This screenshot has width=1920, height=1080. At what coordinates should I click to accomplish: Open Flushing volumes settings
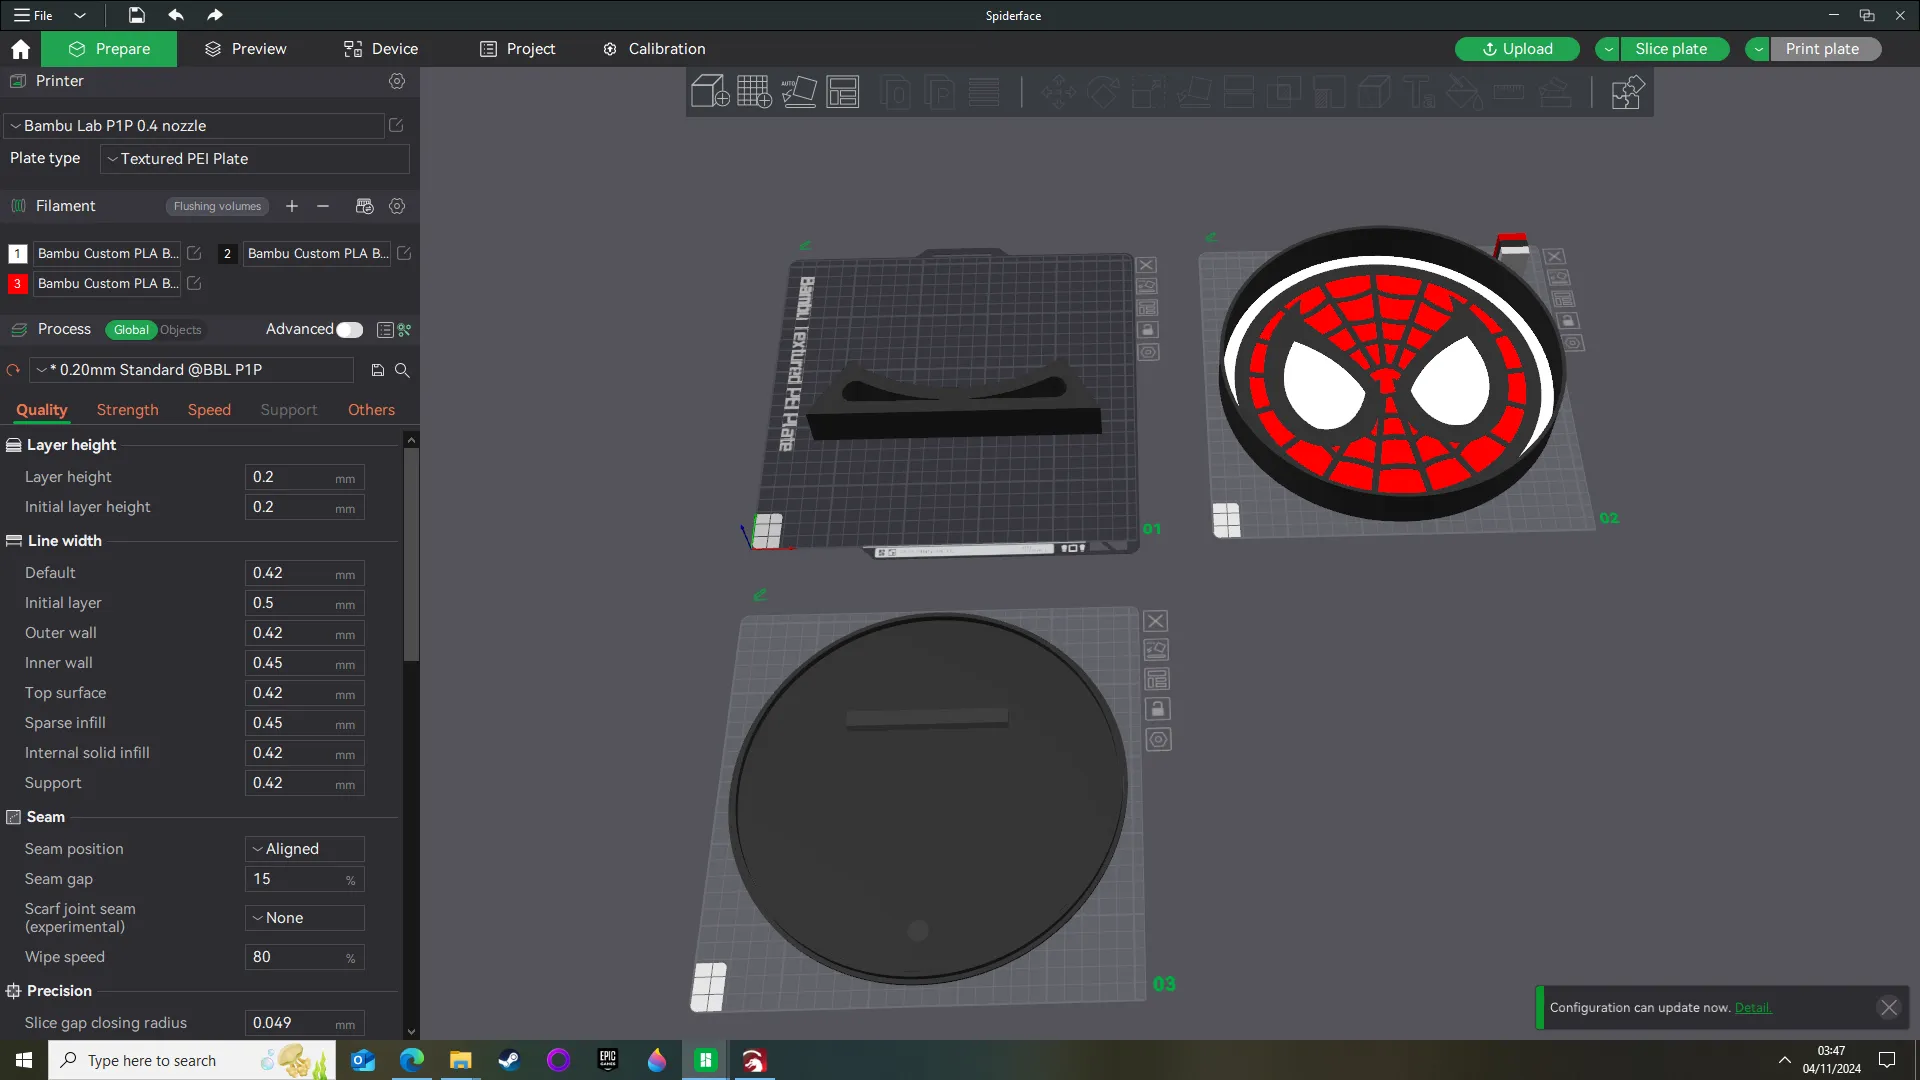[217, 207]
